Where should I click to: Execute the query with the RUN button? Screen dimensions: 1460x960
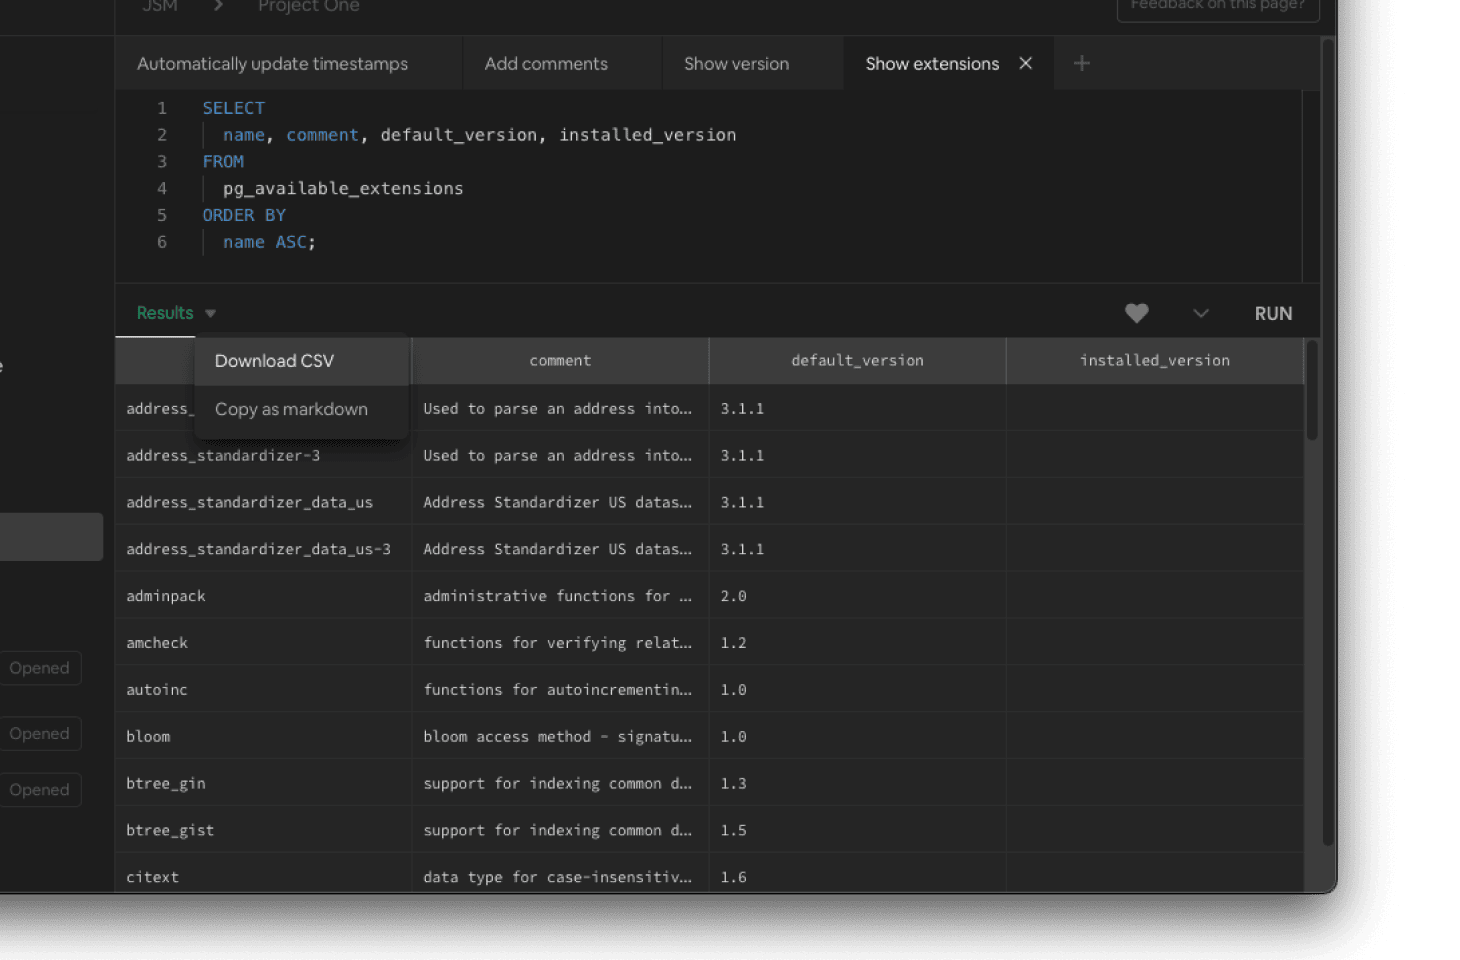point(1272,313)
